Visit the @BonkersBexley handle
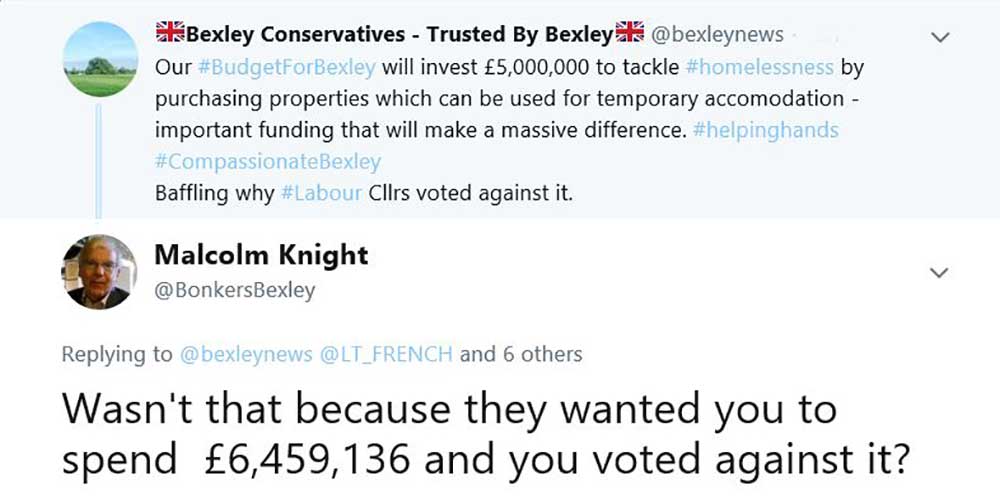 (x=234, y=291)
